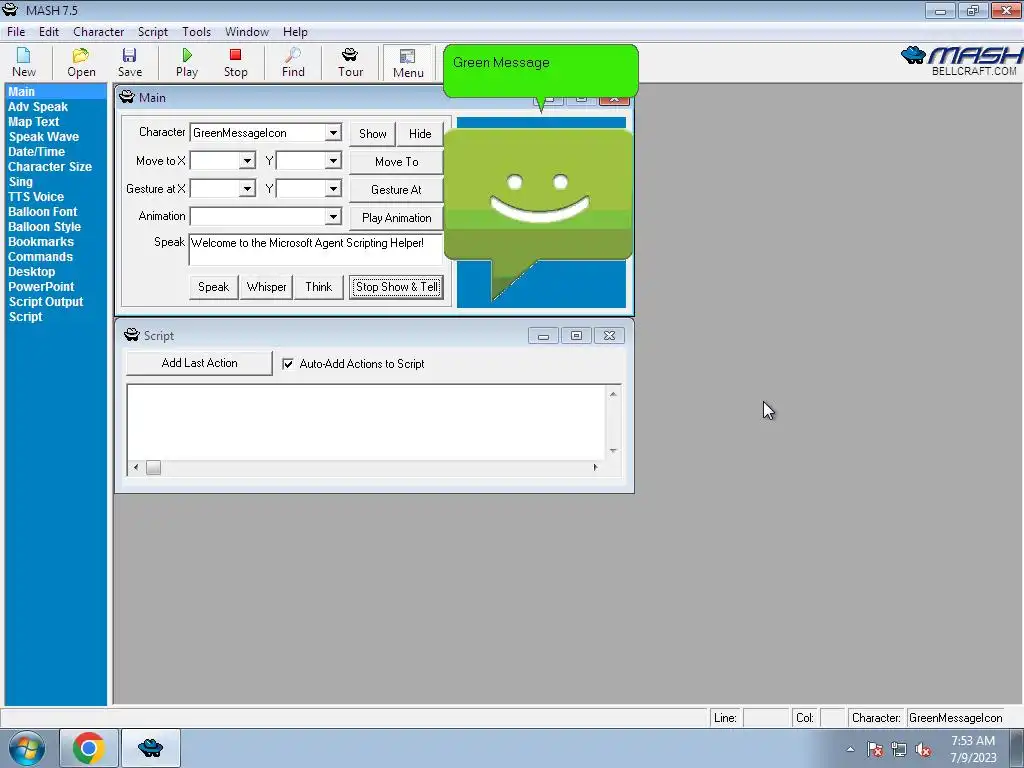
Task: Expand the Animation dropdown
Action: click(333, 216)
